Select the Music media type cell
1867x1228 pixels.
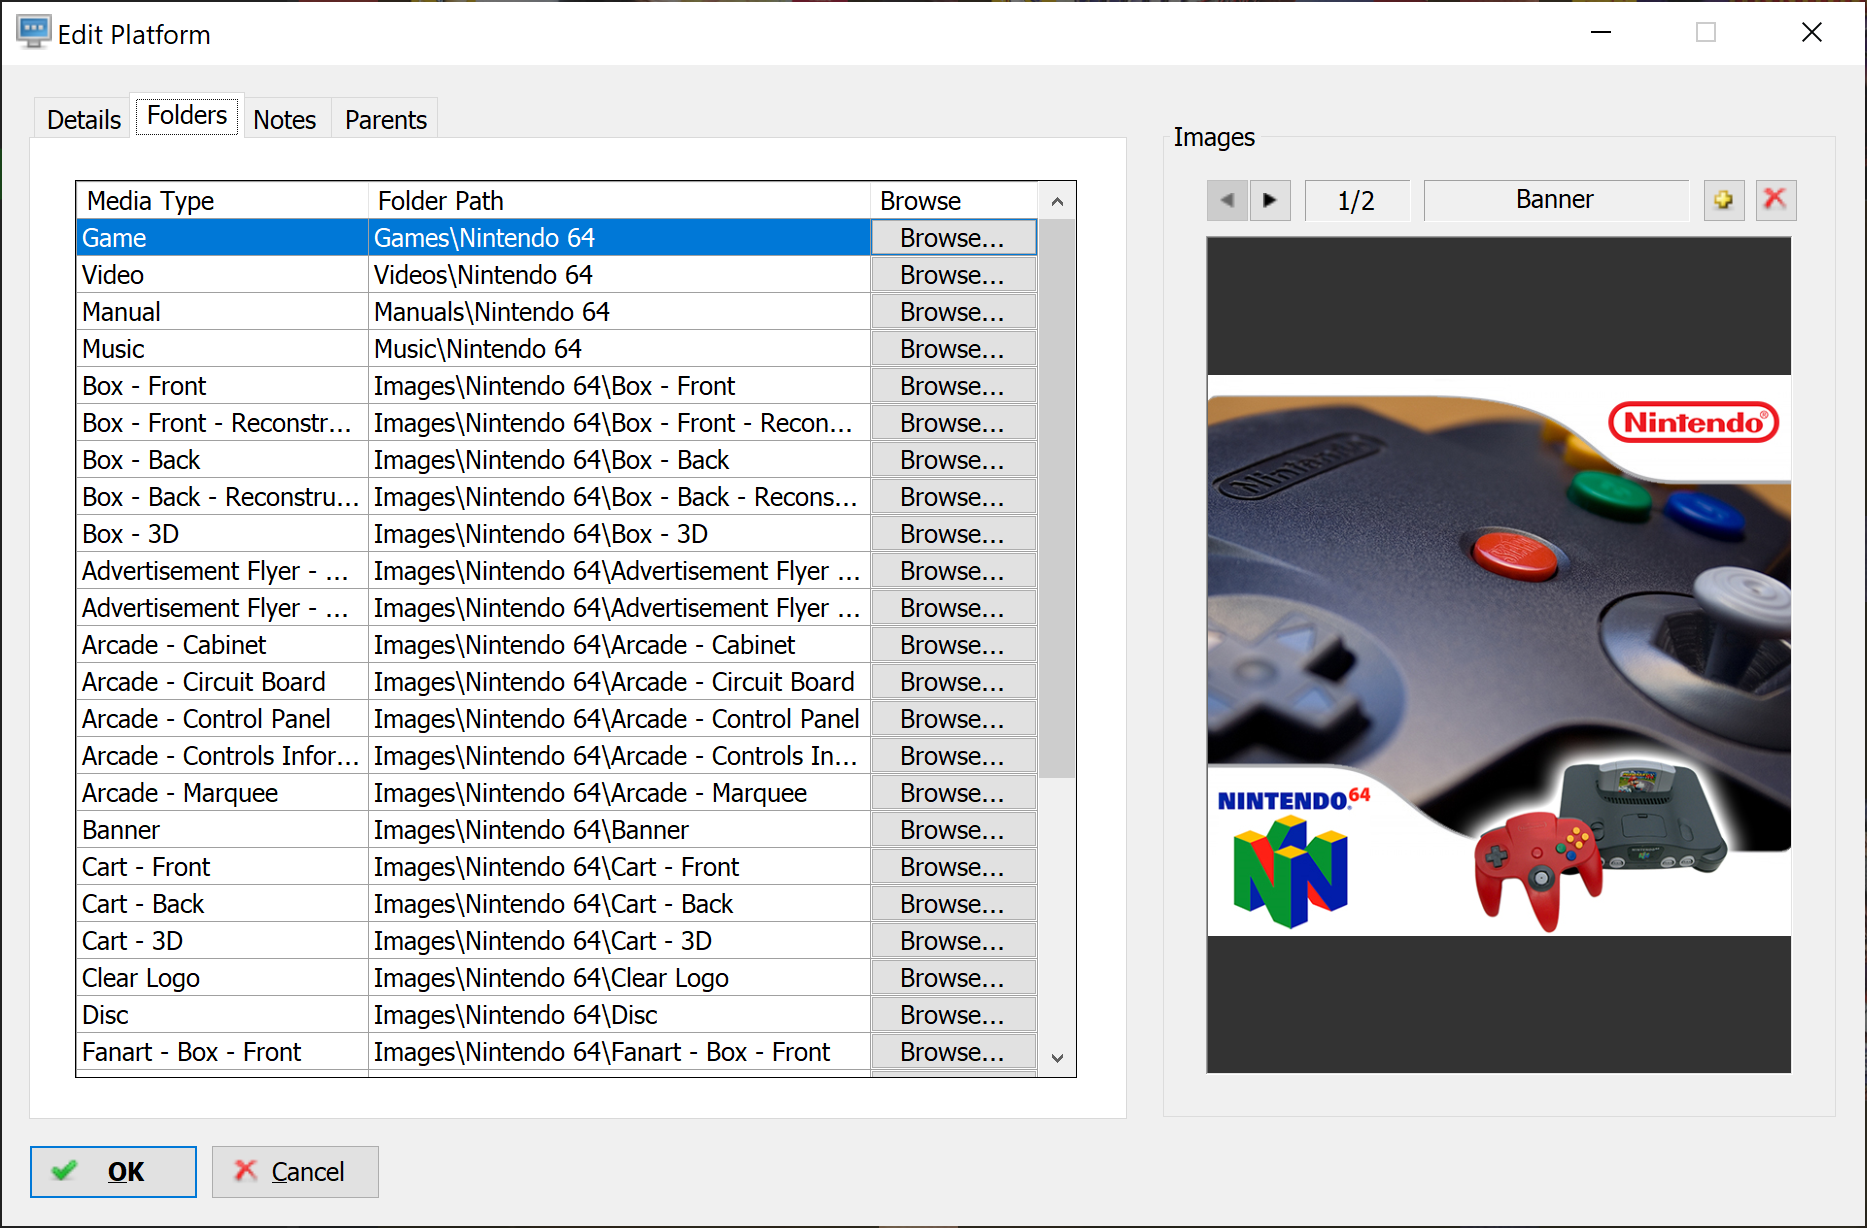[x=222, y=349]
